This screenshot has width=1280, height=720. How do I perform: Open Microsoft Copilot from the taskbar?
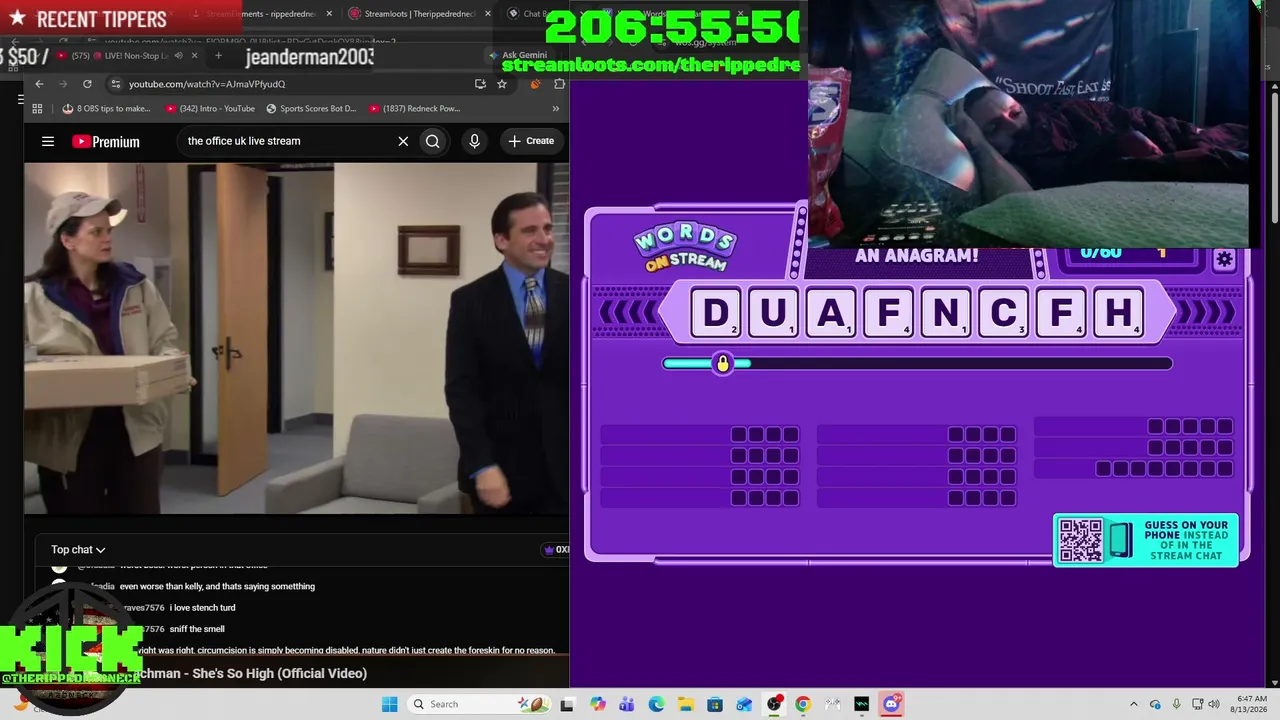pyautogui.click(x=598, y=704)
